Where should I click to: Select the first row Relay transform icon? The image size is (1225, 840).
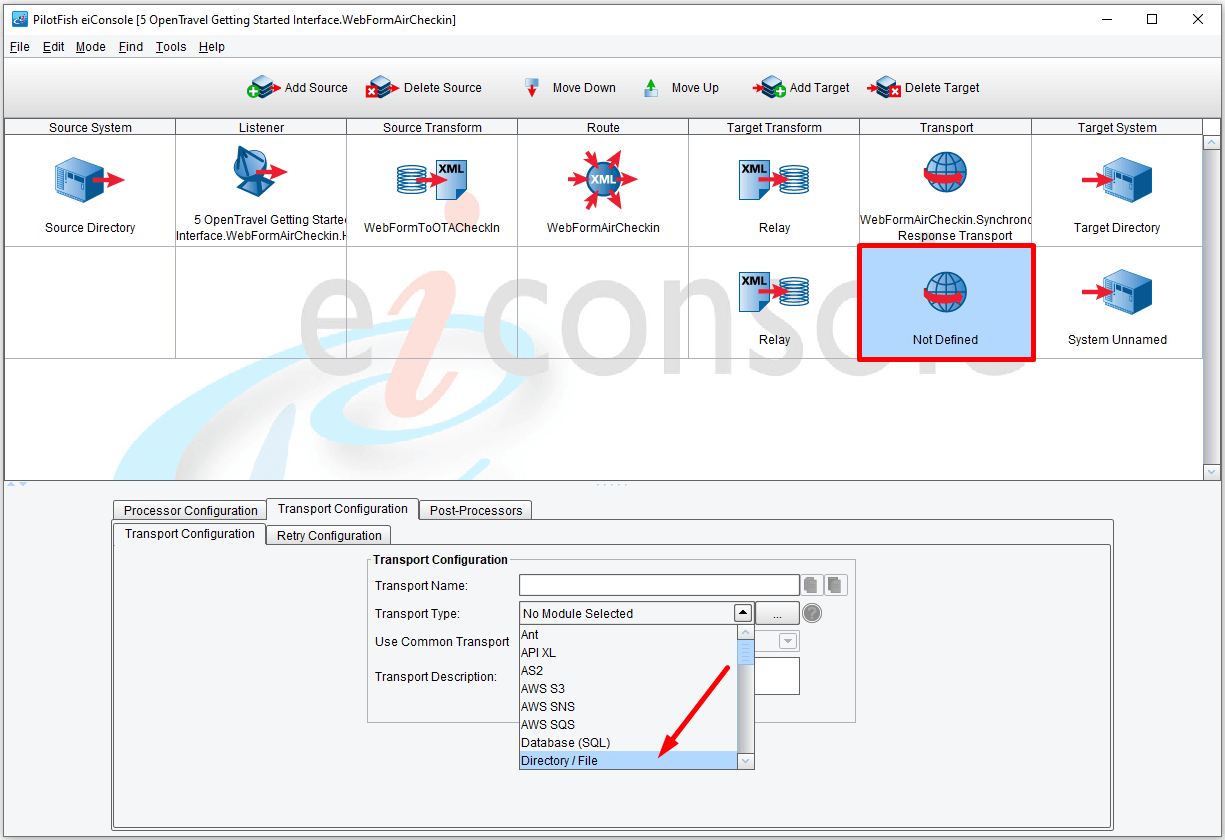point(774,180)
